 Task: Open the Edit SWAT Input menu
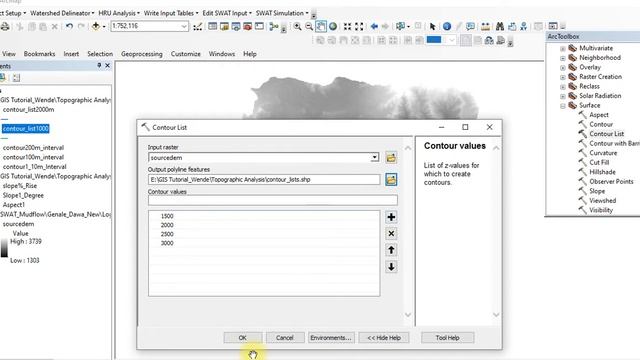[x=227, y=13]
